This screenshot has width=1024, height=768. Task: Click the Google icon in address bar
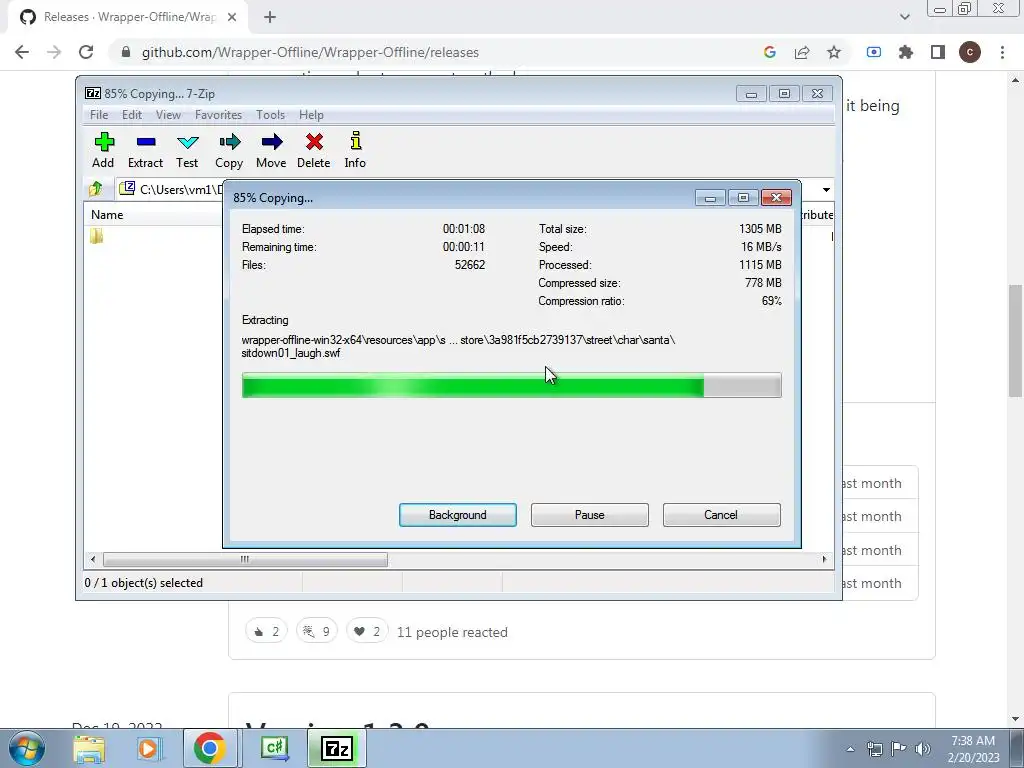point(770,52)
